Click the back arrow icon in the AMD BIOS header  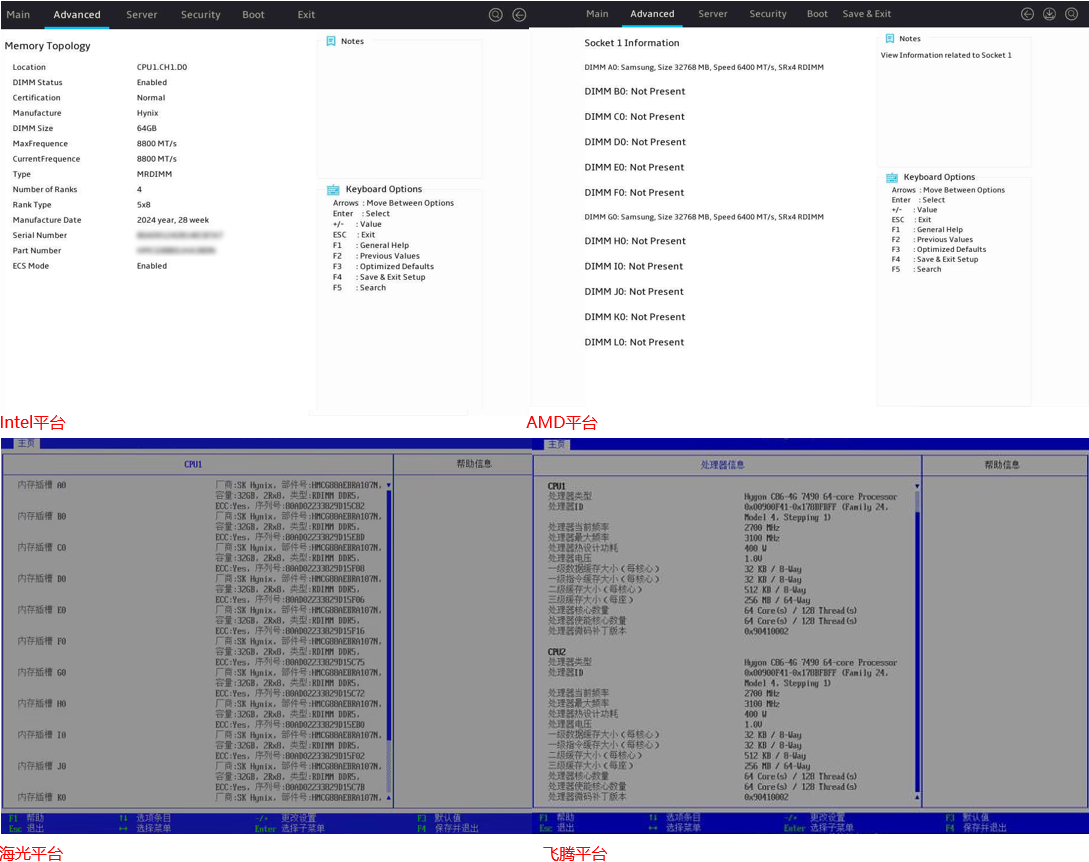point(1027,14)
